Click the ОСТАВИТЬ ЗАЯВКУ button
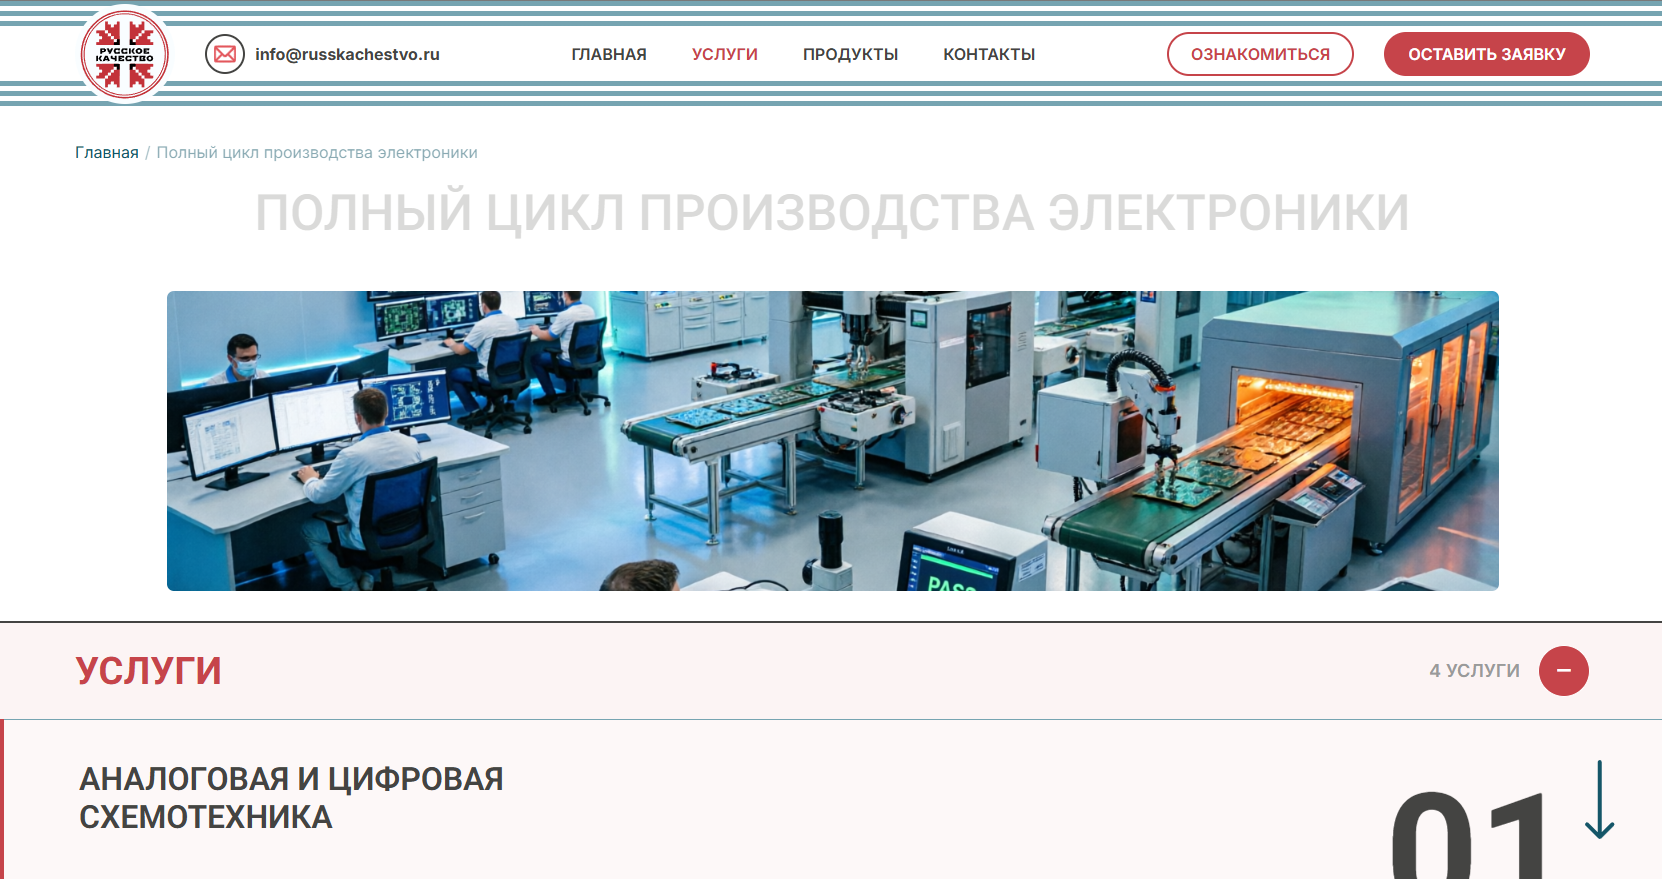This screenshot has height=879, width=1662. click(x=1487, y=54)
